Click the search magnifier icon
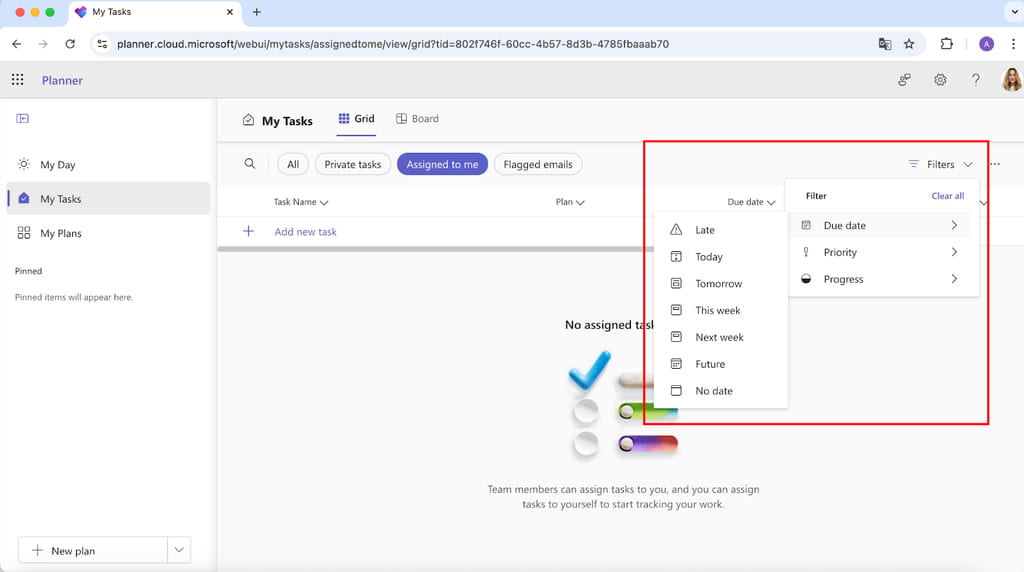Screen dimensions: 1024x572 pyautogui.click(x=249, y=164)
